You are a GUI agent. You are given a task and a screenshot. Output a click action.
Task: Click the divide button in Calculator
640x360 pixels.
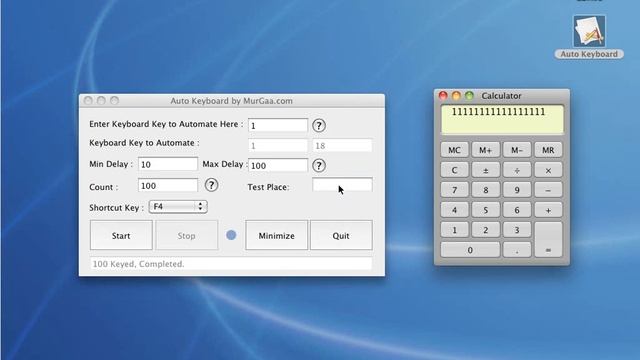tap(517, 170)
